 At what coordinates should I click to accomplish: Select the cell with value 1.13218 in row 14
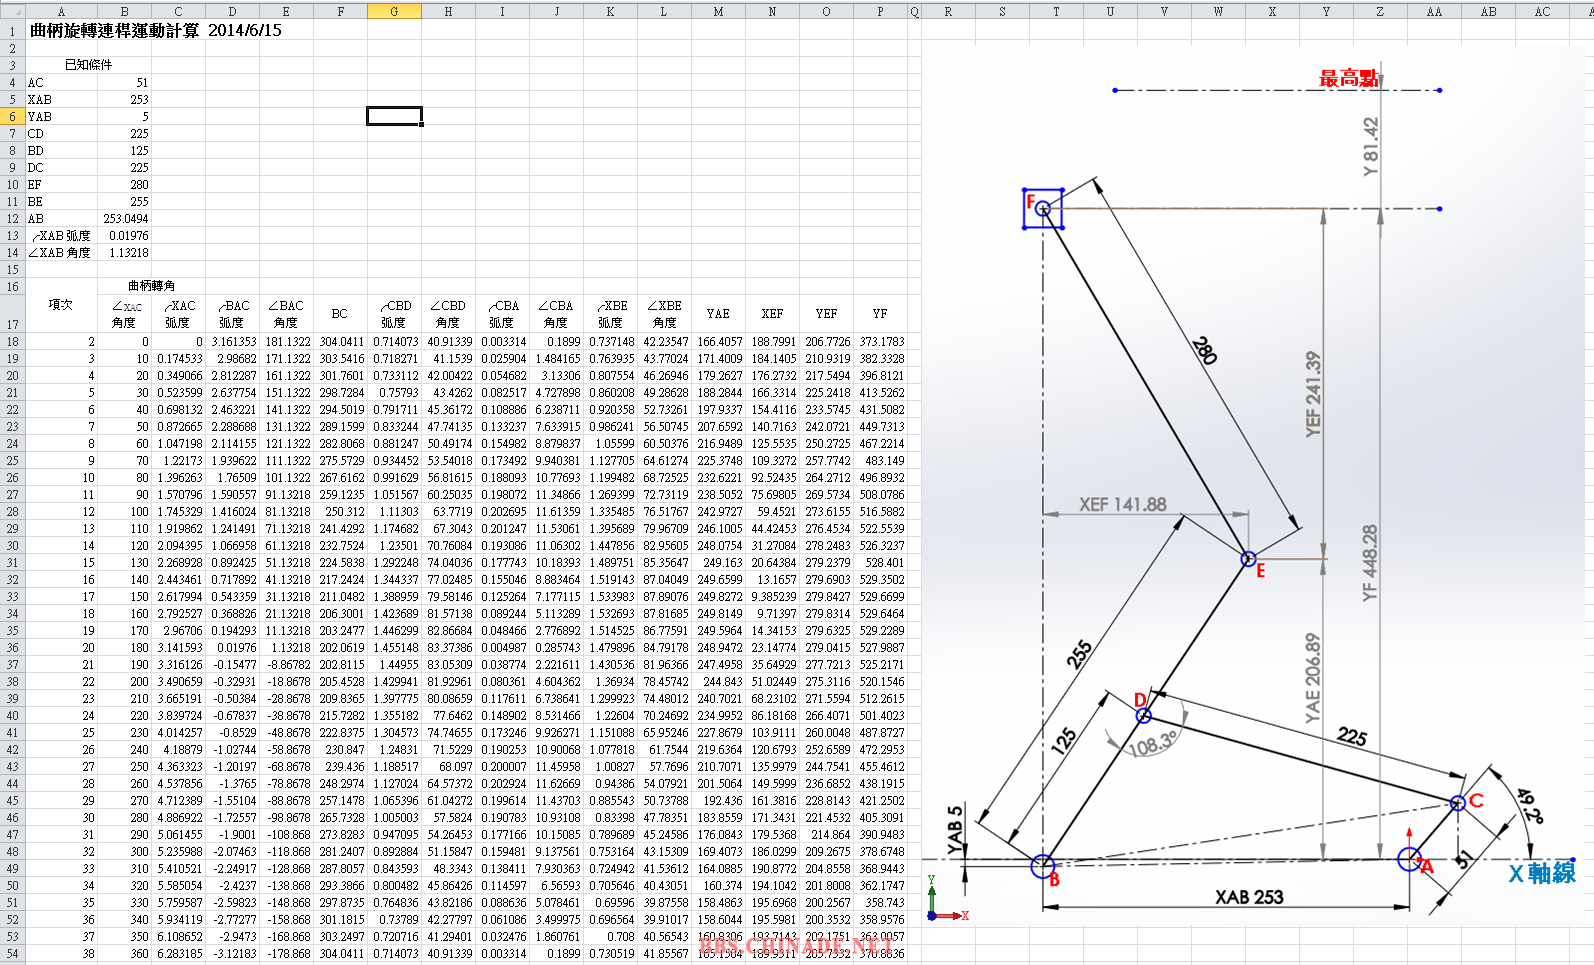[x=124, y=252]
